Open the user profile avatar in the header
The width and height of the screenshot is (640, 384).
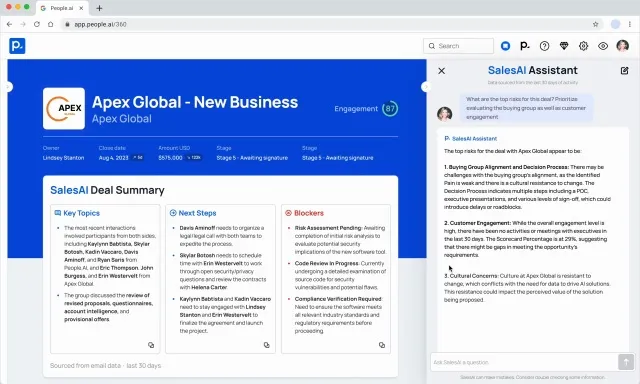click(x=622, y=46)
